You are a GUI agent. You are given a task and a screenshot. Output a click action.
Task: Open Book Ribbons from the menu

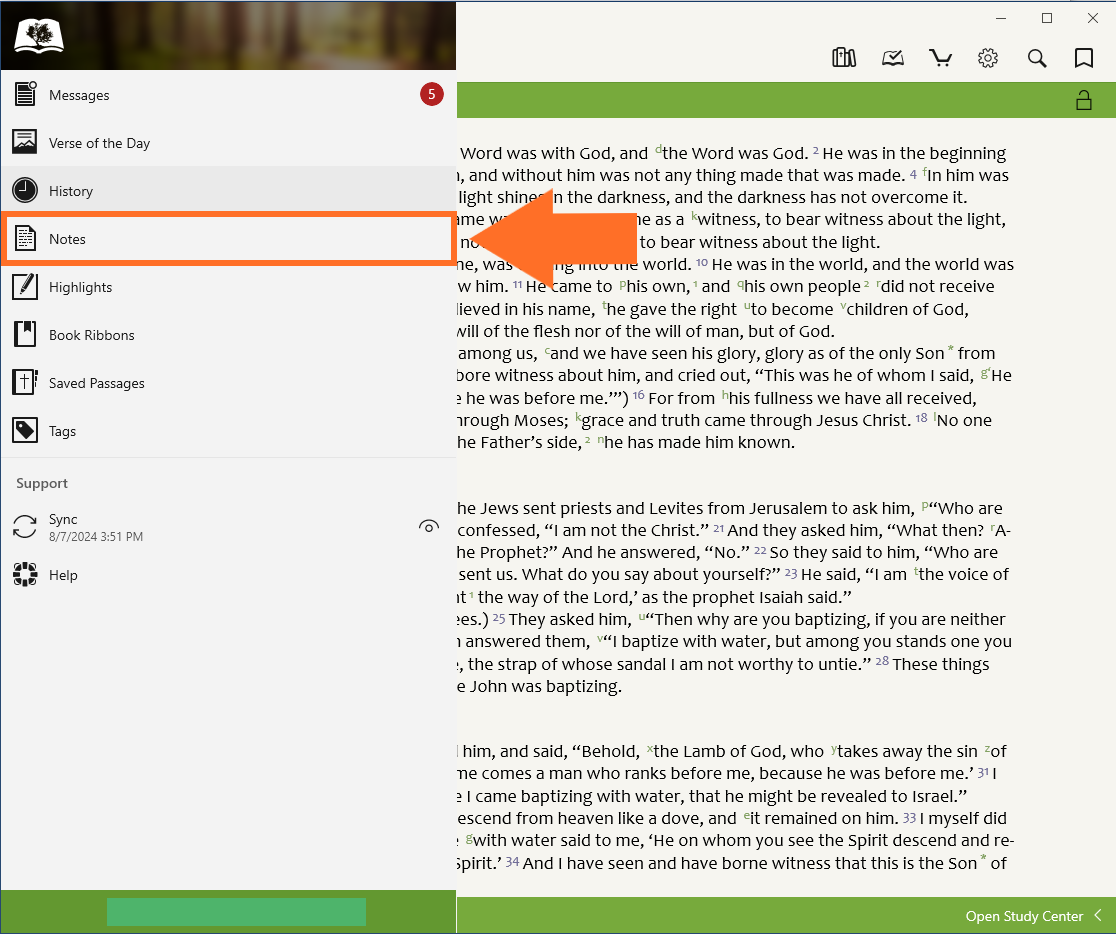pyautogui.click(x=91, y=335)
